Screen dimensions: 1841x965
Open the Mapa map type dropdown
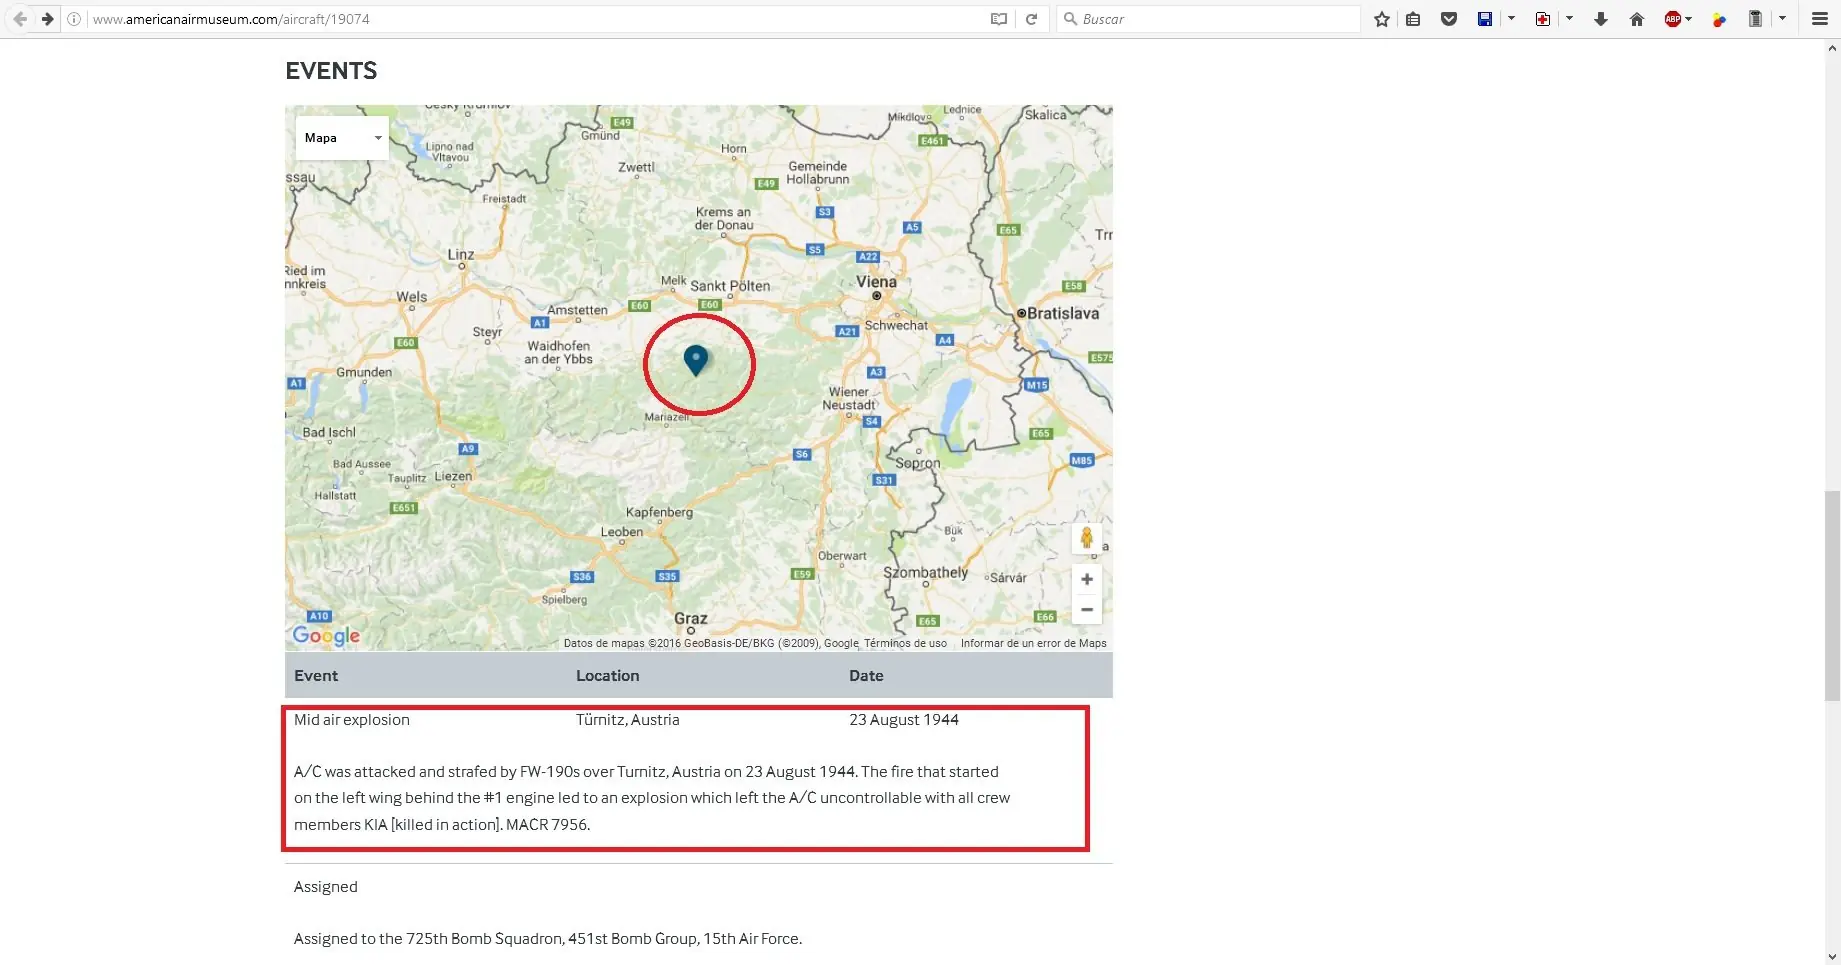[342, 138]
